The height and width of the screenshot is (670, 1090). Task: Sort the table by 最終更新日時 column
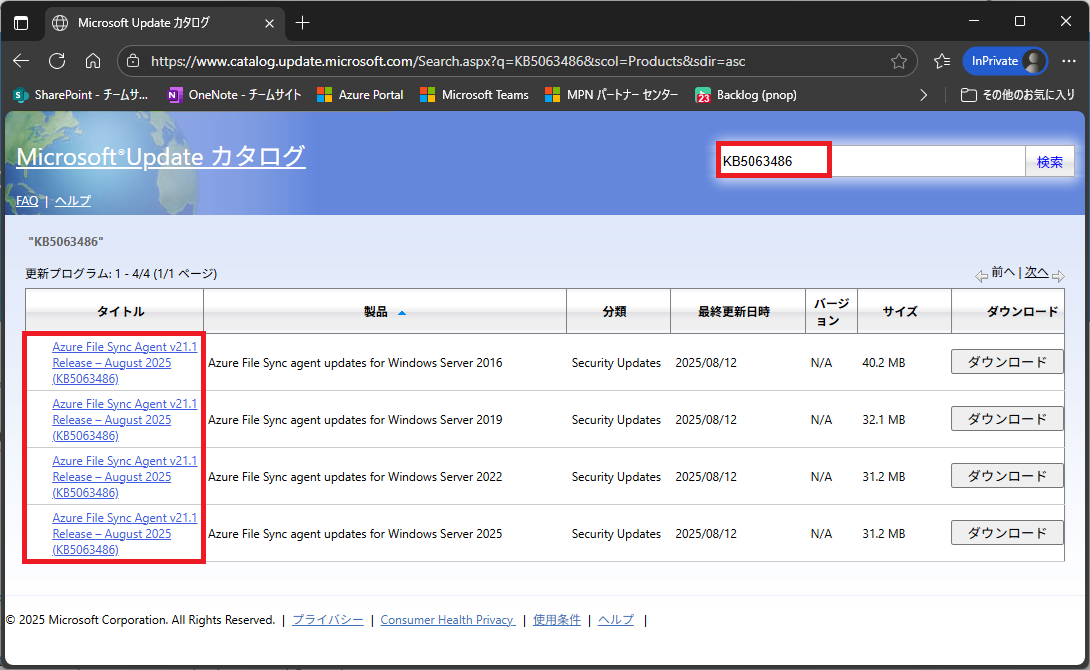734,311
